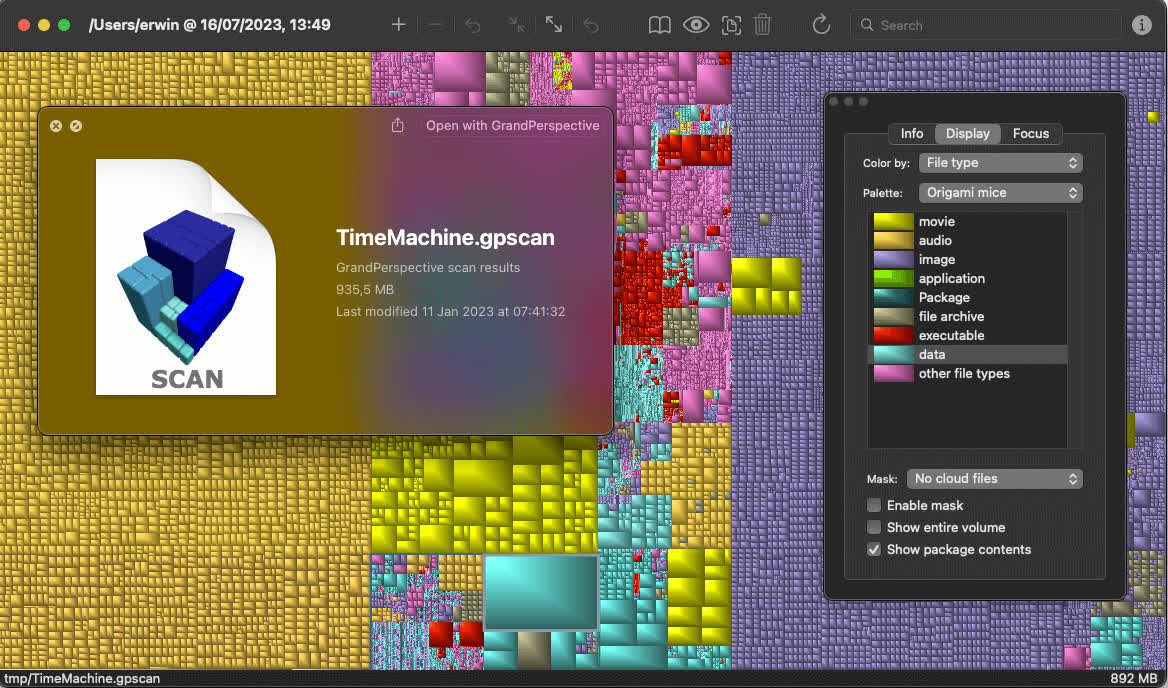Click the zoom in plus icon
Image resolution: width=1168 pixels, height=688 pixels.
click(x=399, y=25)
